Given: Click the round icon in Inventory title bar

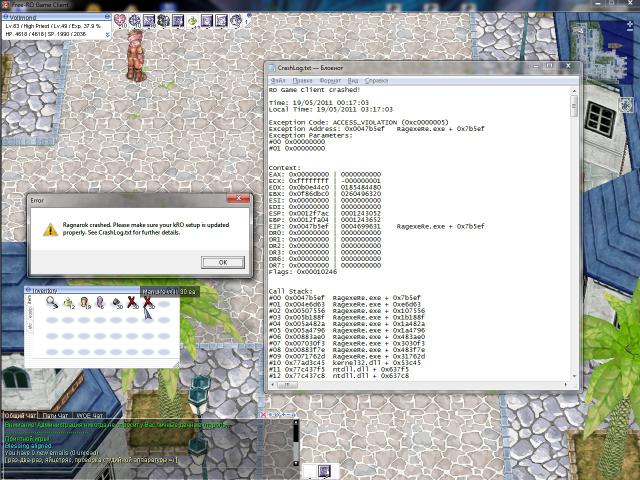Looking at the screenshot, I should [x=28, y=290].
